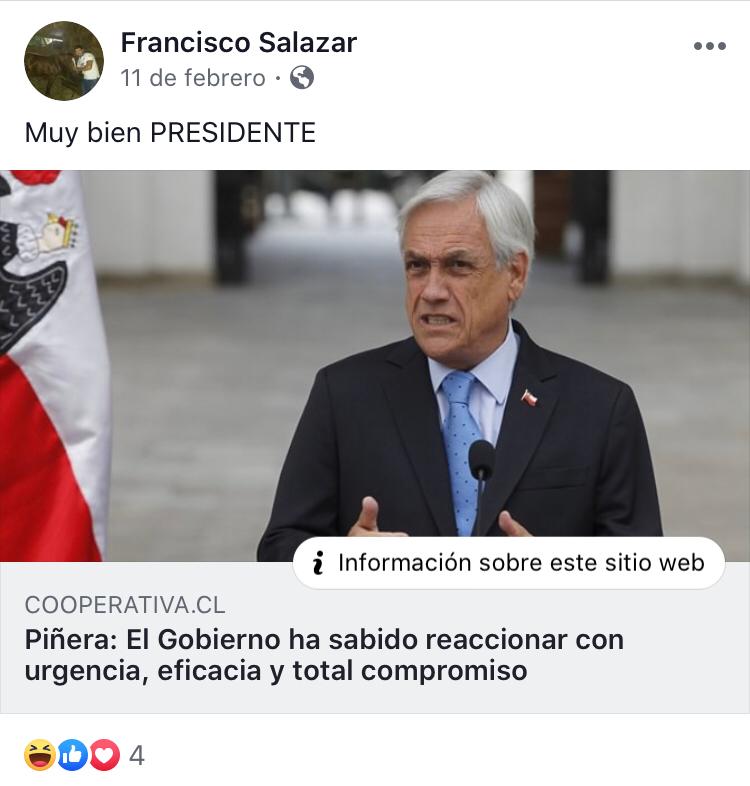The image size is (750, 786).
Task: Click the Haha laughing reaction icon
Action: tap(40, 754)
